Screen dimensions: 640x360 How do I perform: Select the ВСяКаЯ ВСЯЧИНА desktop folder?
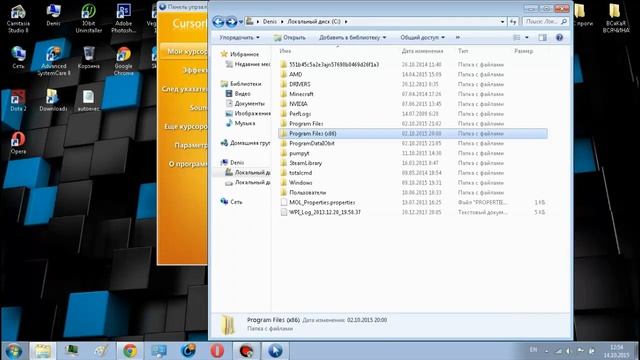(616, 19)
